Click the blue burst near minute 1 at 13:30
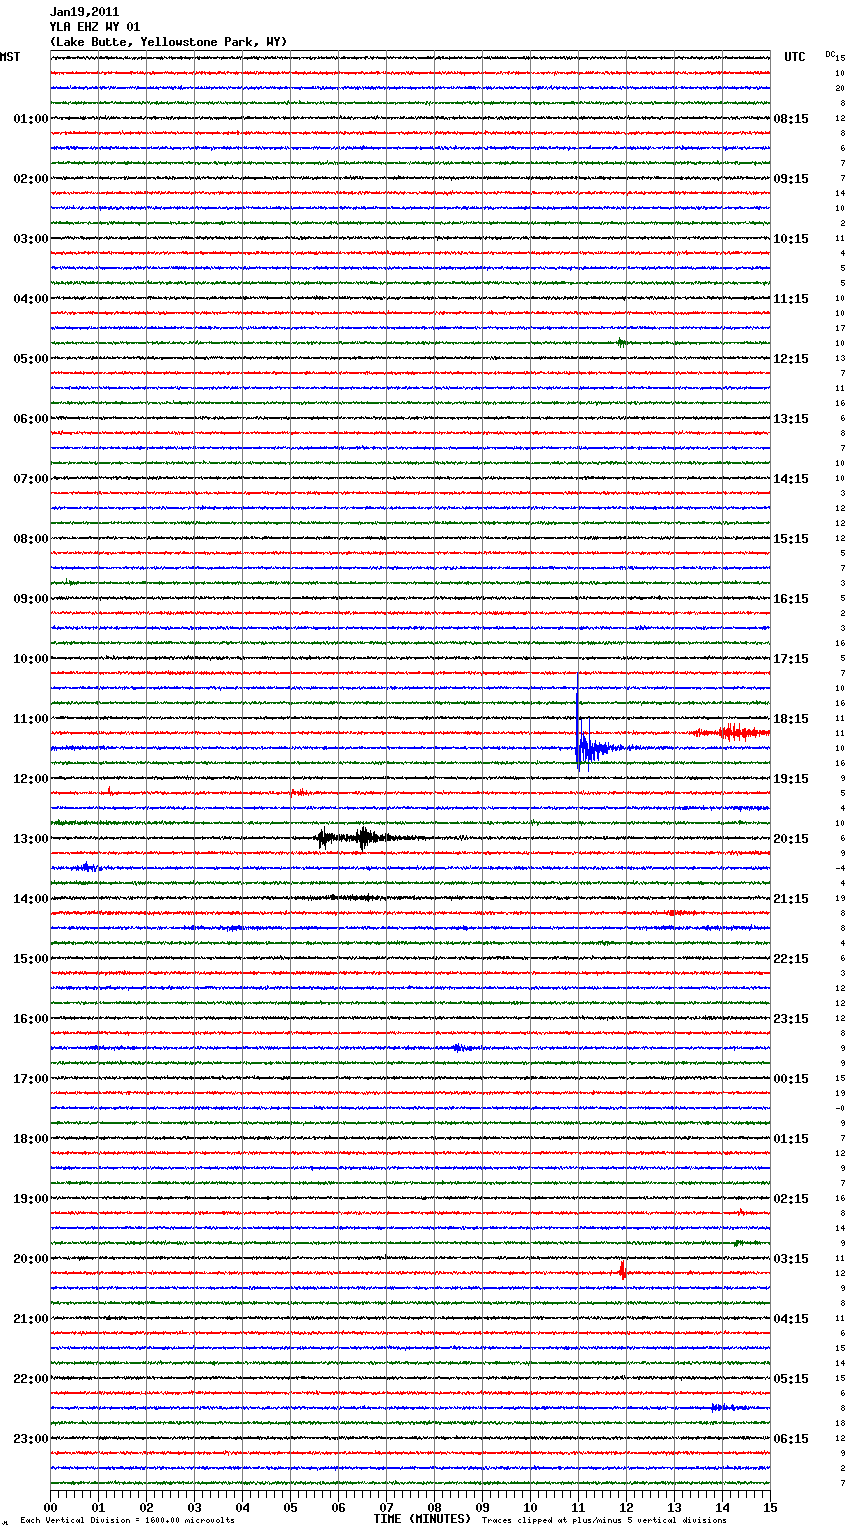This screenshot has height=1534, width=850. 87,867
